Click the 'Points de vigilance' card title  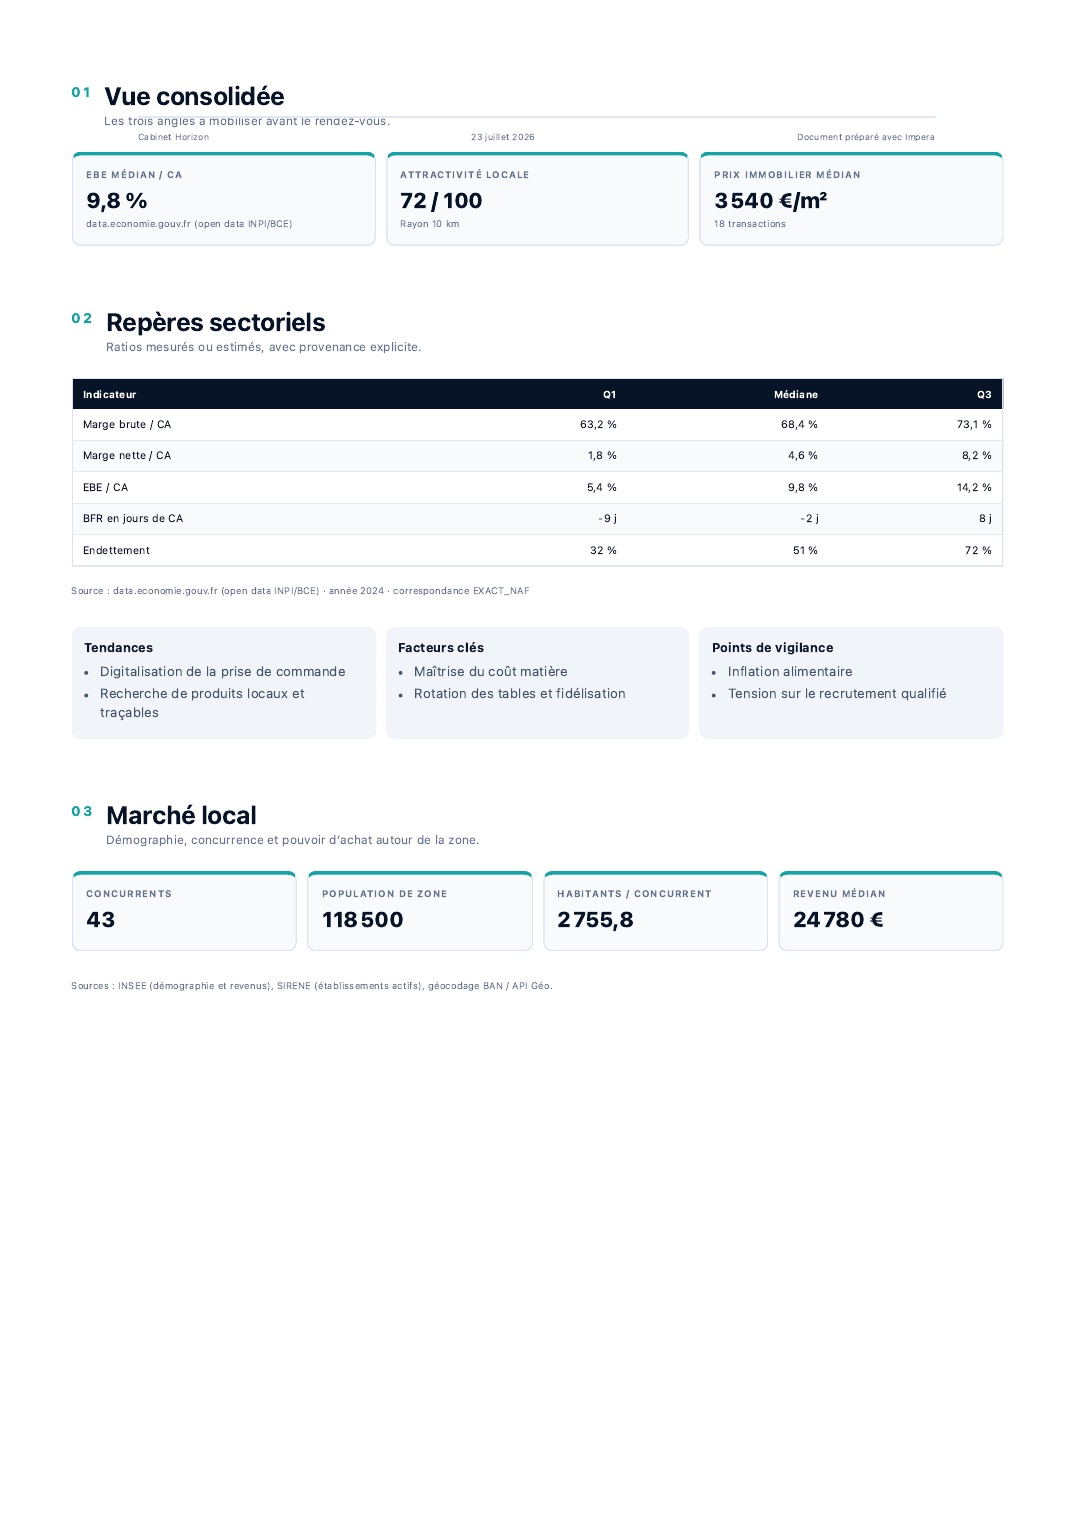(772, 648)
